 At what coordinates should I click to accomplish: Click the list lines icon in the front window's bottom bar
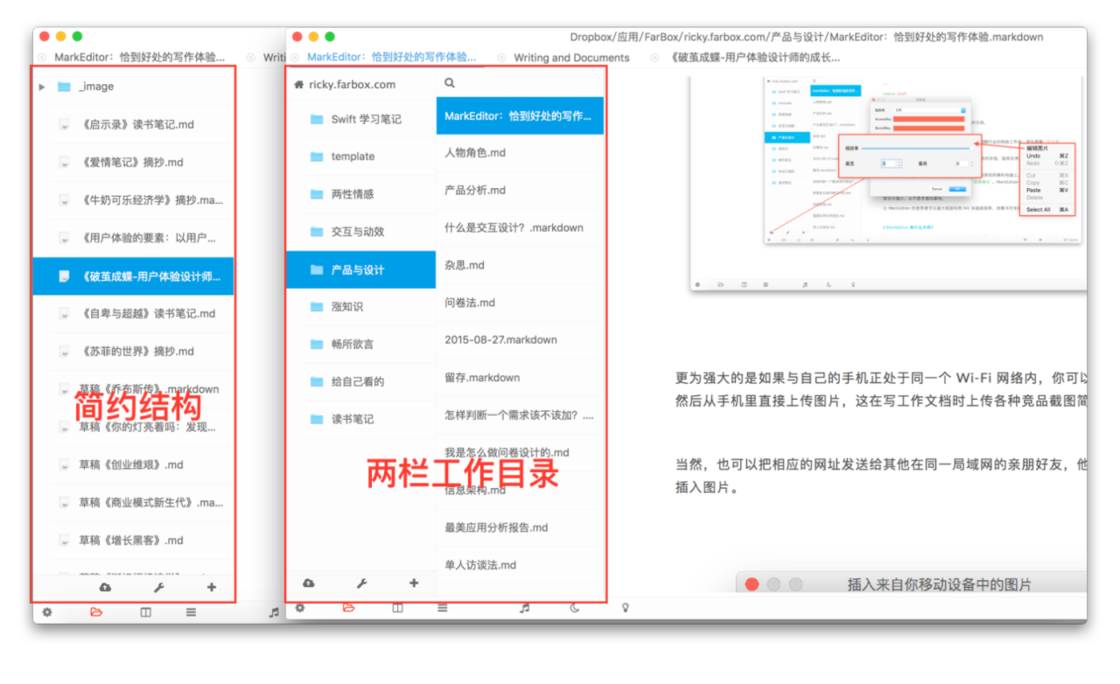pyautogui.click(x=443, y=608)
